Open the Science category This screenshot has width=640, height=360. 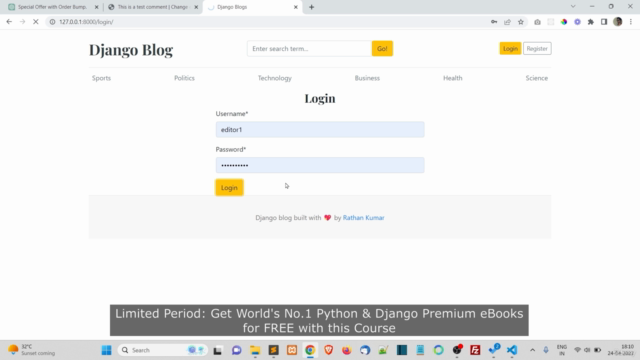click(537, 78)
